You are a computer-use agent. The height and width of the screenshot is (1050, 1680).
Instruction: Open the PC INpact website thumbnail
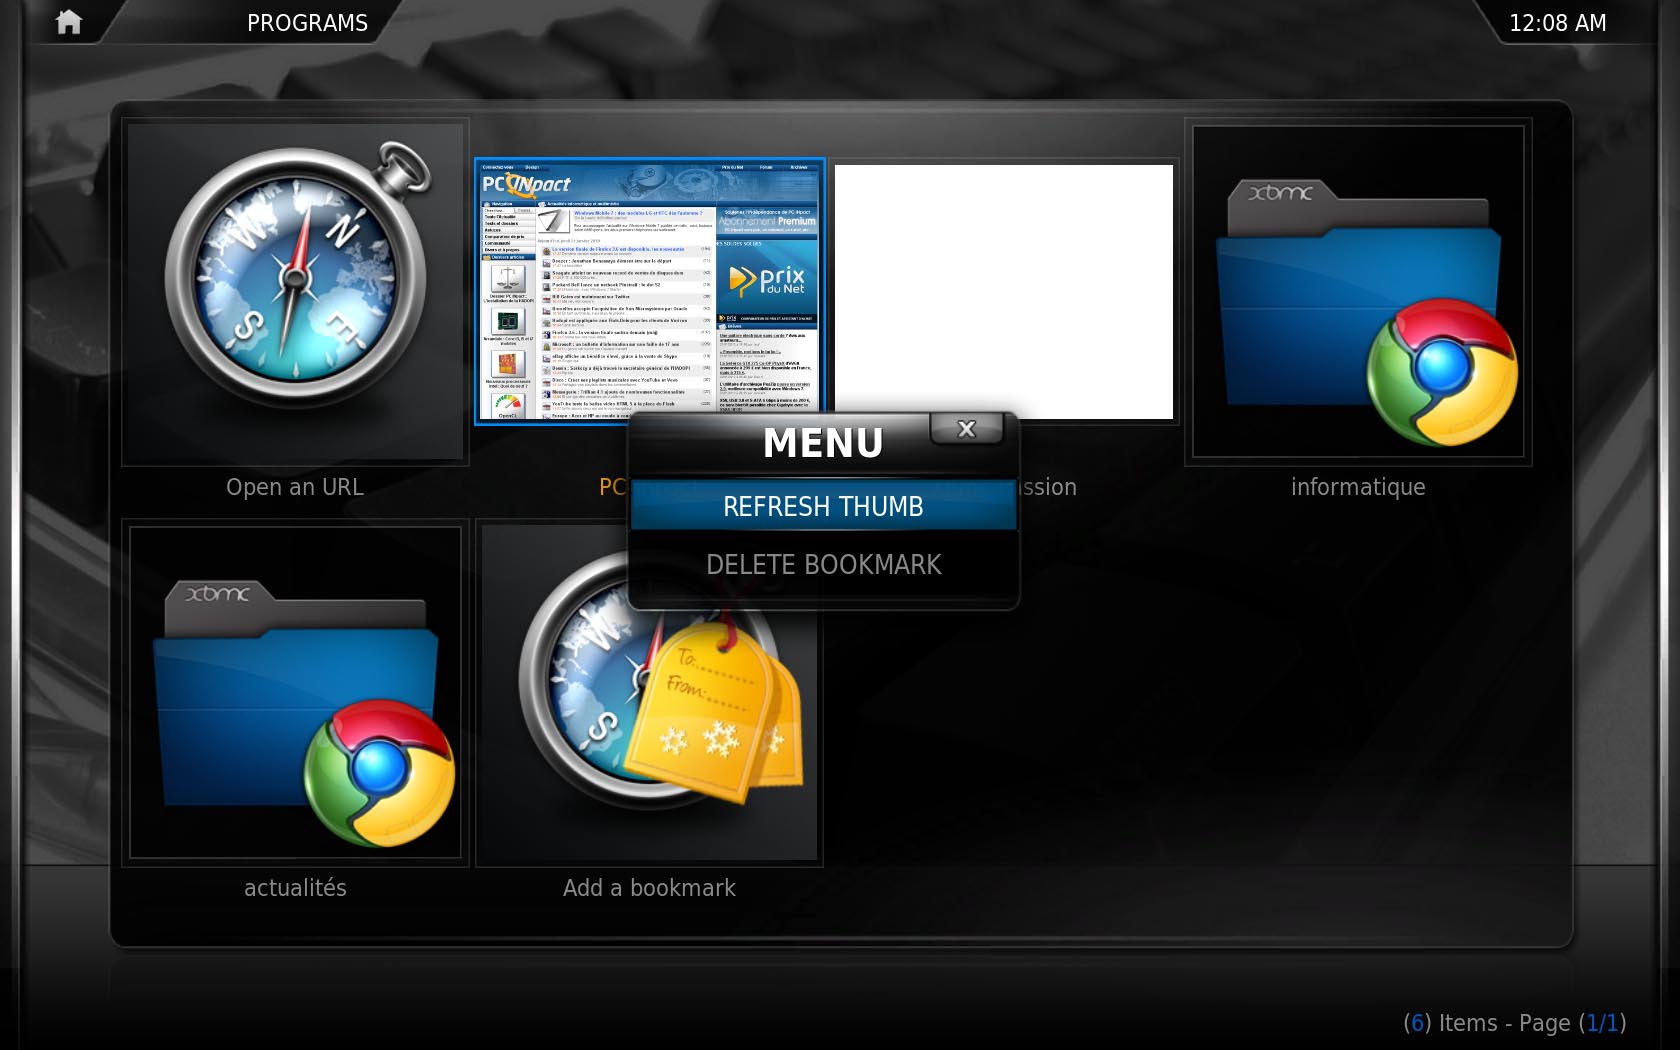pyautogui.click(x=649, y=291)
